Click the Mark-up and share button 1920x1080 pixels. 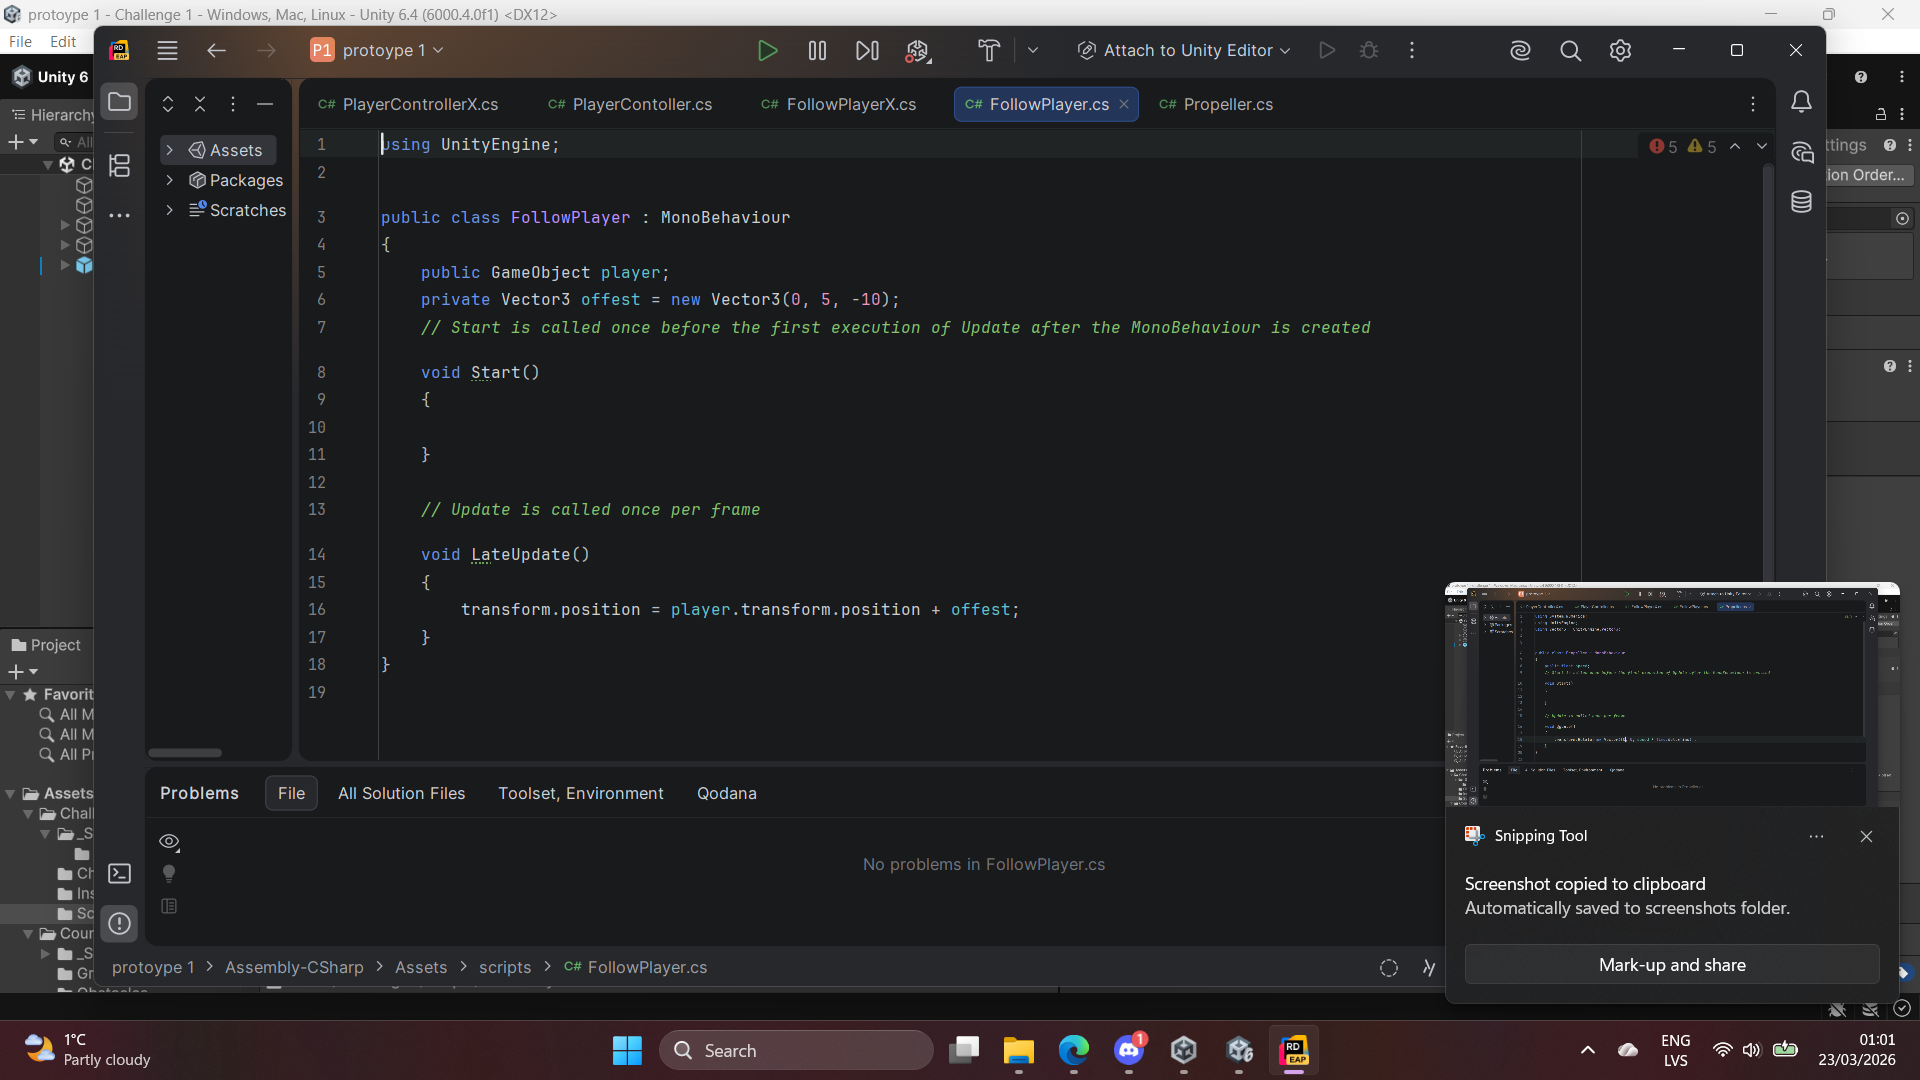pos(1671,965)
